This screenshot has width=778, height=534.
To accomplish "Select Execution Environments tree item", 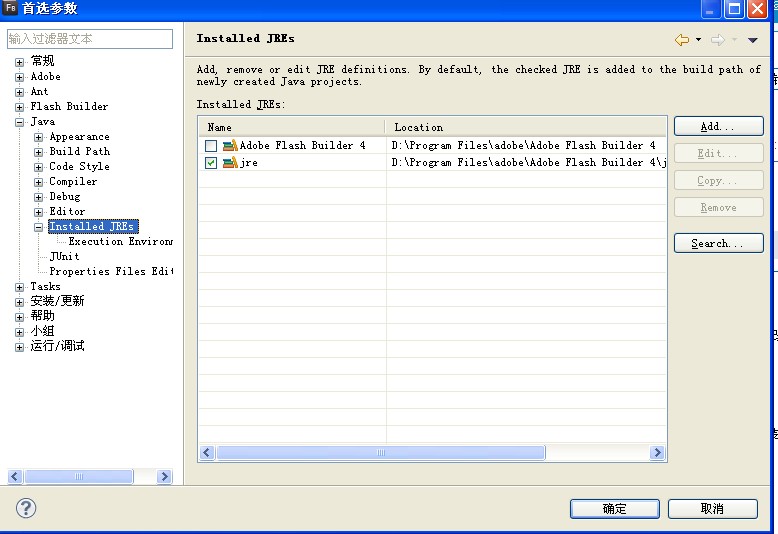I will (x=121, y=241).
